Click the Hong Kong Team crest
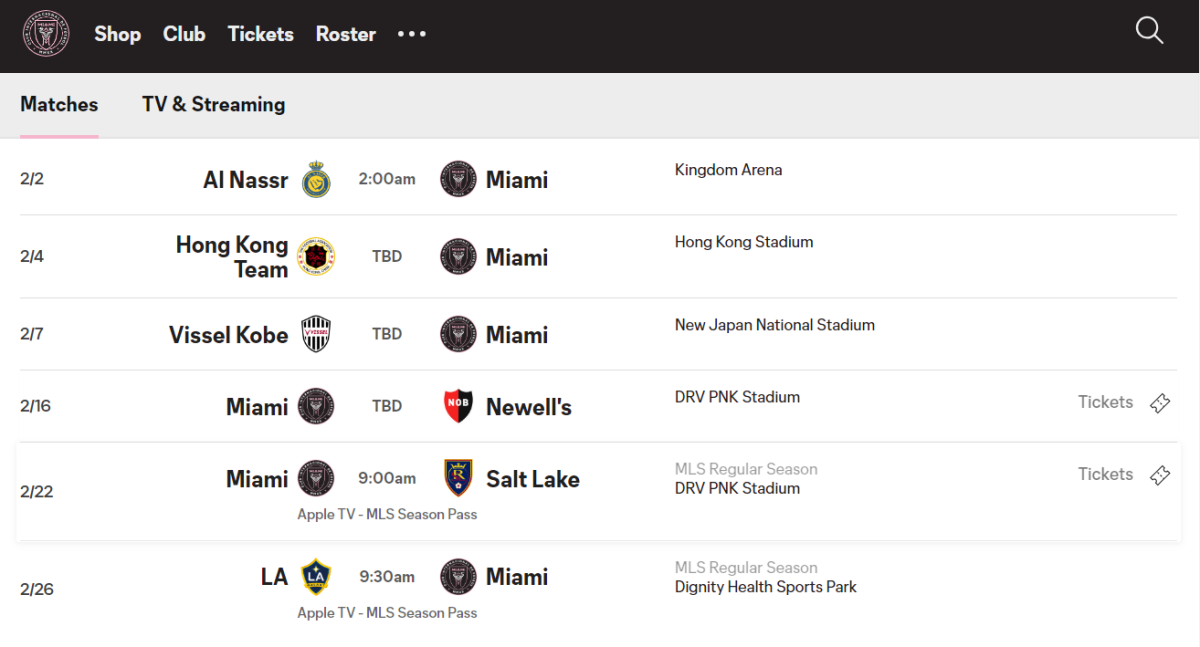 click(x=316, y=256)
